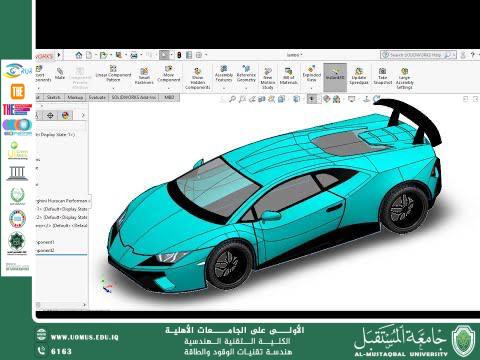Expand the Exploded View dropdown arrow

coord(312,88)
